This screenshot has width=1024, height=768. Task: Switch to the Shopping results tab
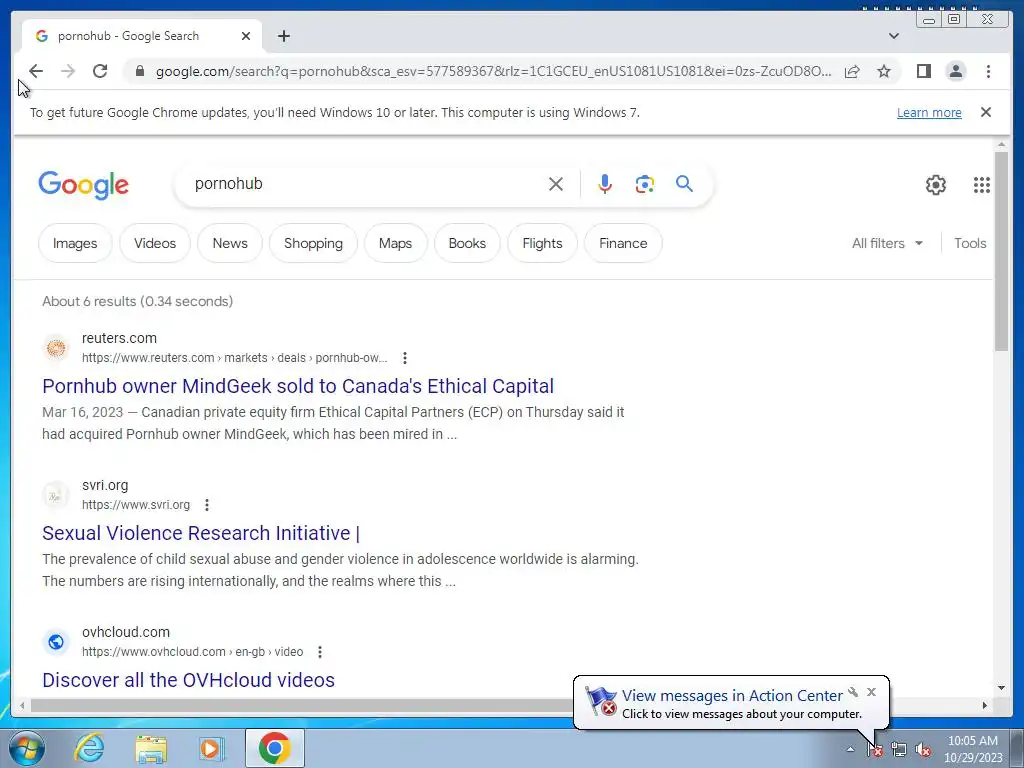coord(313,243)
